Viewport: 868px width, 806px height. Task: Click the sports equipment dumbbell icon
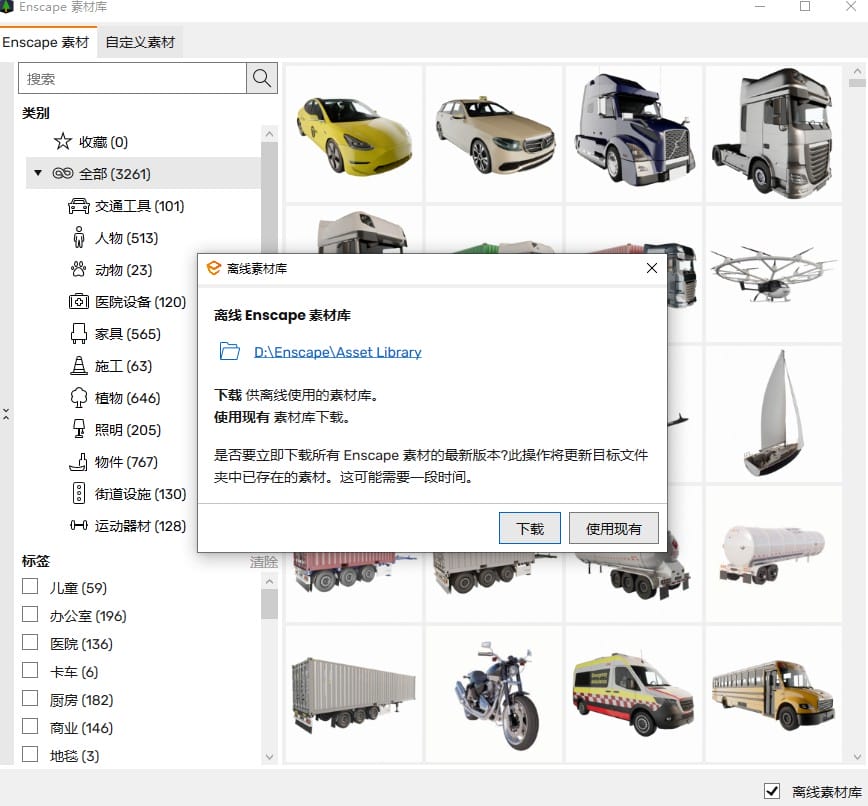[x=79, y=525]
